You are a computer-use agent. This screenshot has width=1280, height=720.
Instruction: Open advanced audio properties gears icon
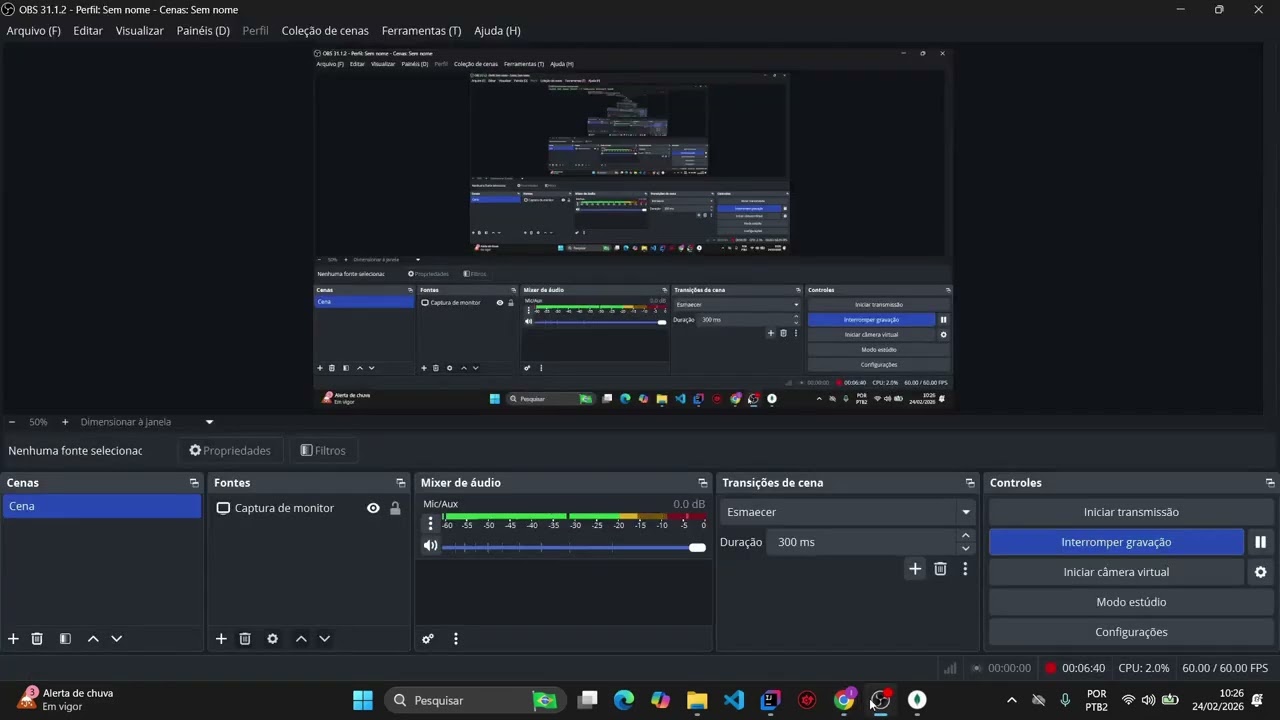coord(428,639)
